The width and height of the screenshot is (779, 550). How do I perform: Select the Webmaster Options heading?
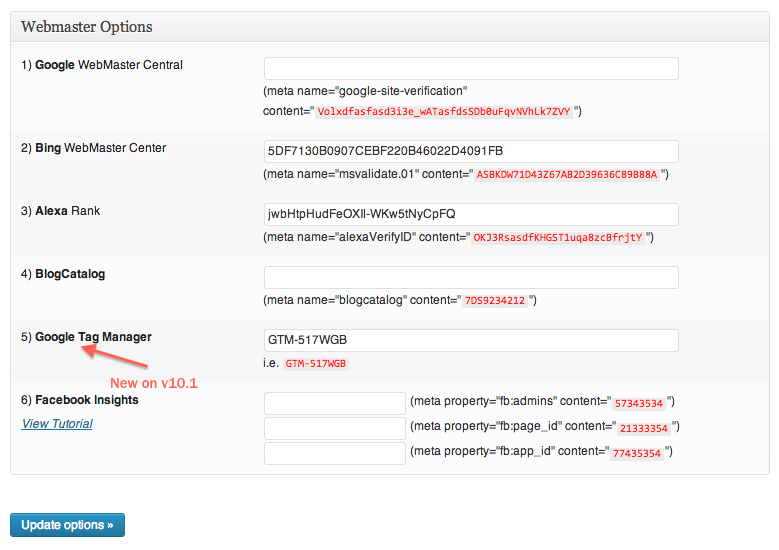click(x=87, y=27)
